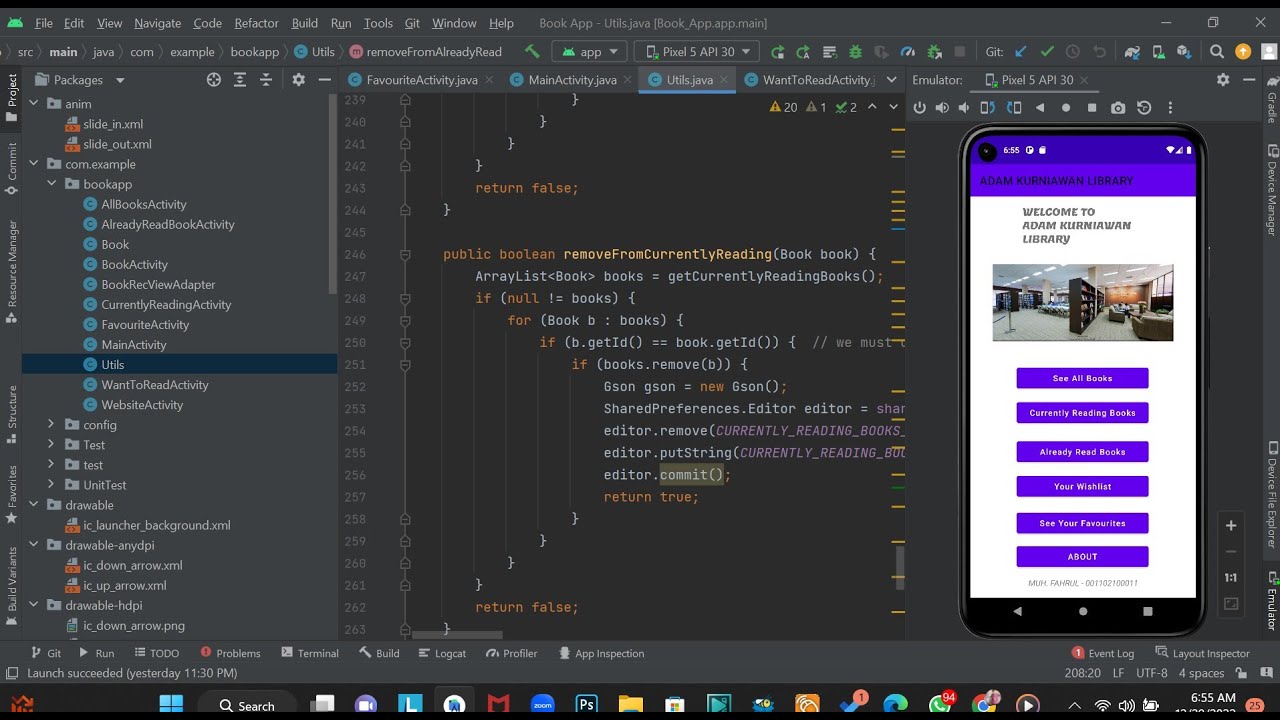This screenshot has height=720, width=1280.
Task: Open the Pixel 5 API 30 device dropdown
Action: pyautogui.click(x=697, y=51)
